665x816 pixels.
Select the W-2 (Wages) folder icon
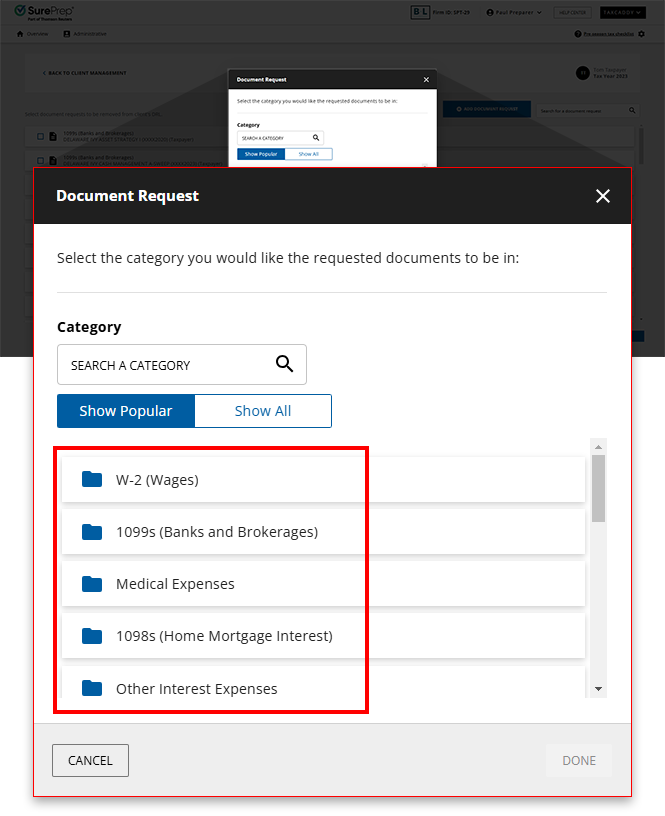91,479
